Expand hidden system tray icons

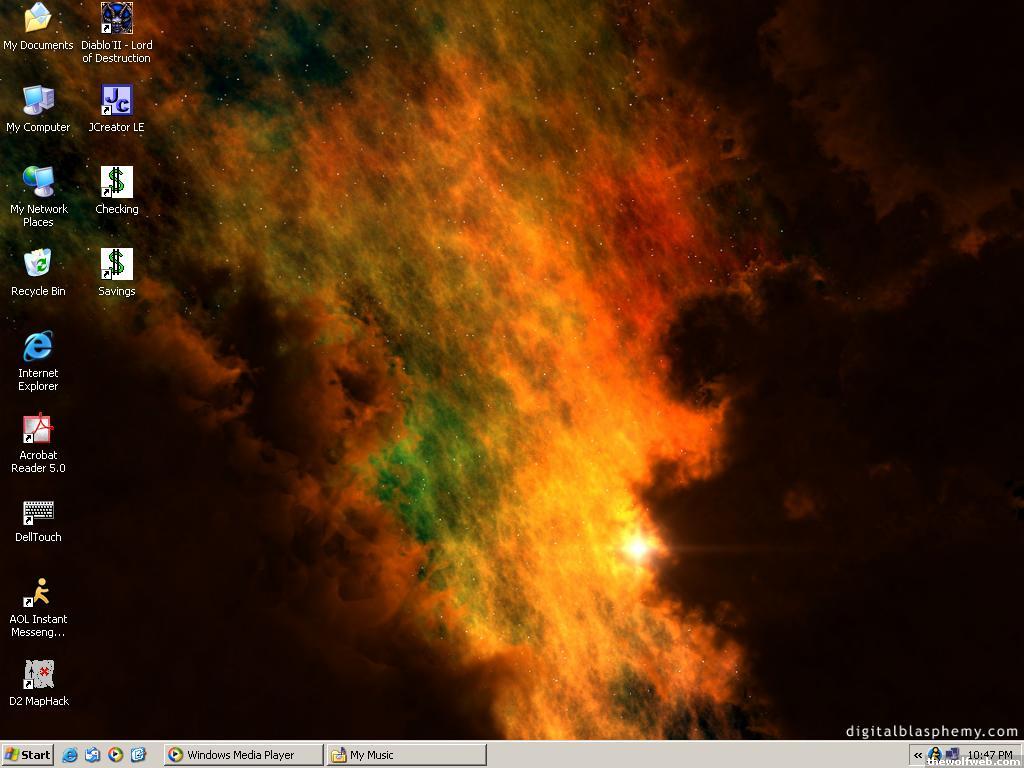(x=918, y=755)
